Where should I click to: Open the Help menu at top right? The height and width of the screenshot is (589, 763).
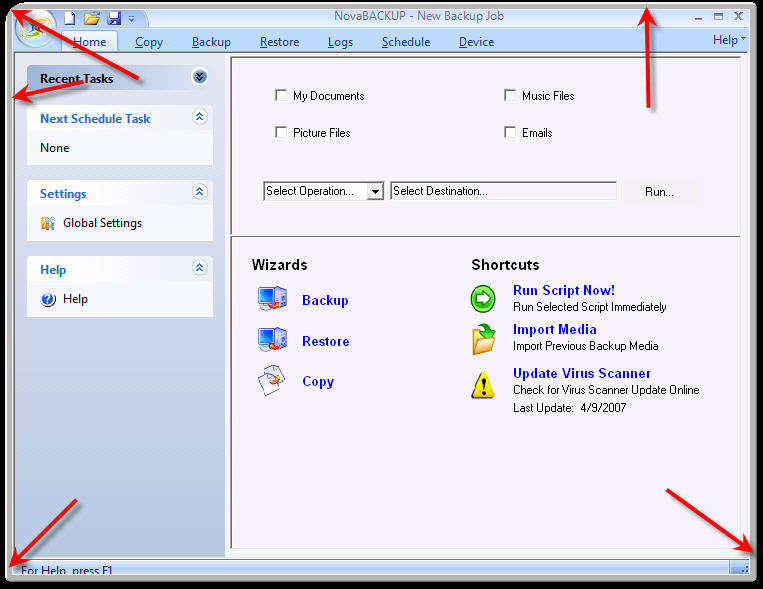point(728,40)
